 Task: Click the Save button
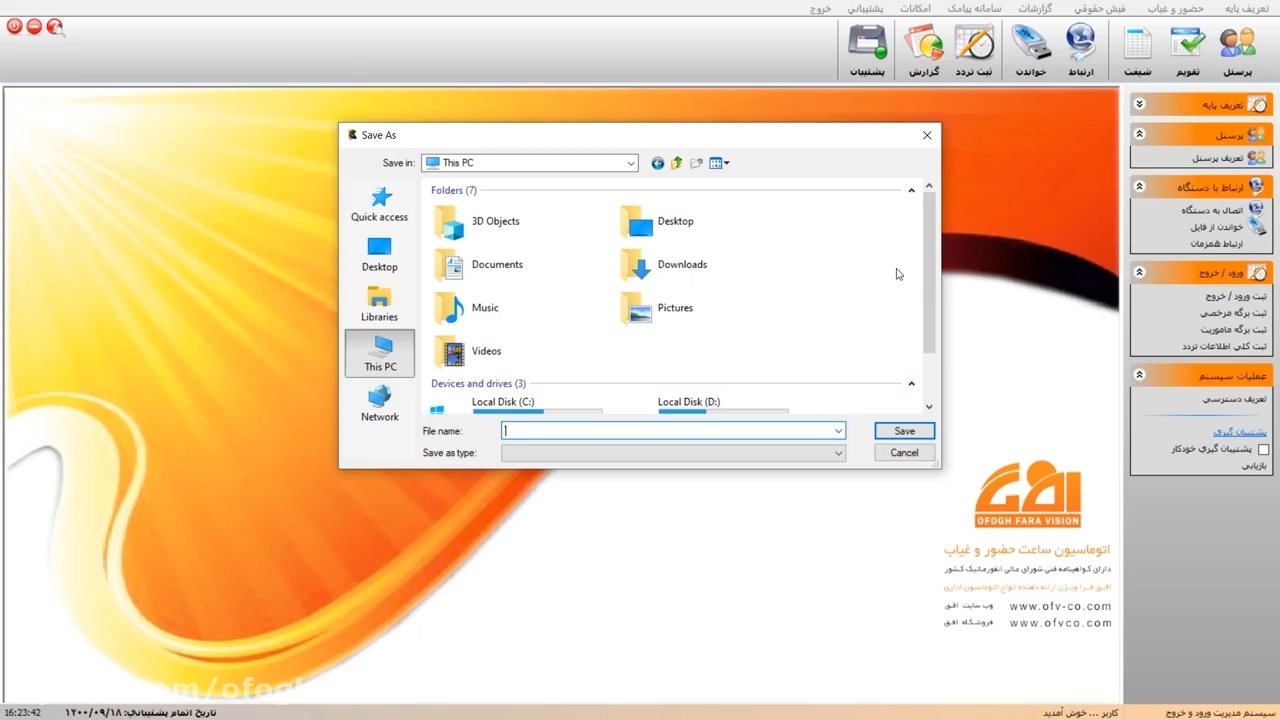pyautogui.click(x=904, y=431)
